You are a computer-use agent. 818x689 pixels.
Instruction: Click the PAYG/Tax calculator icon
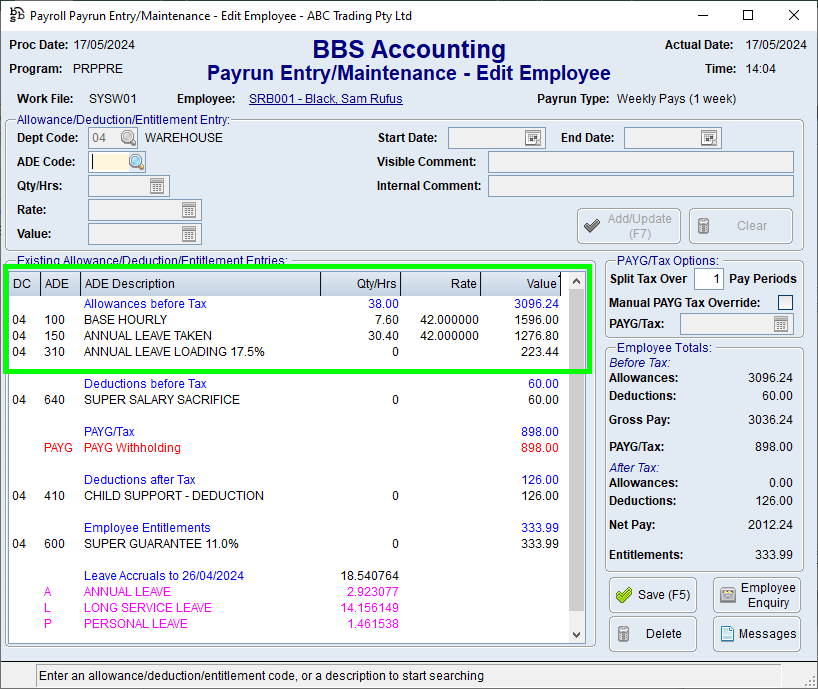pos(781,324)
